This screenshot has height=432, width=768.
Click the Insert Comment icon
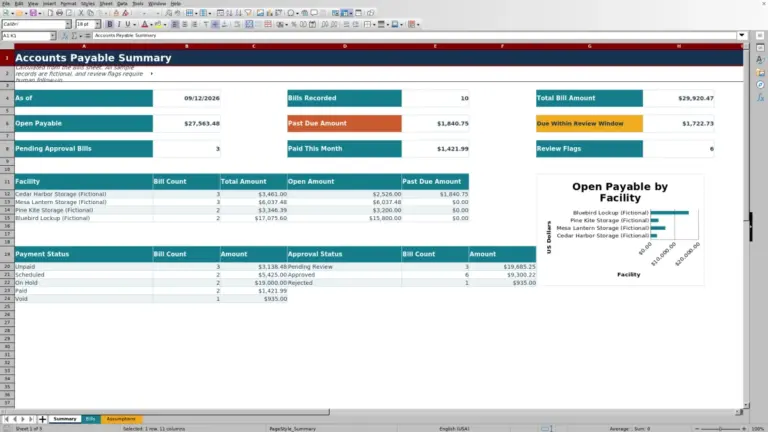click(314, 13)
